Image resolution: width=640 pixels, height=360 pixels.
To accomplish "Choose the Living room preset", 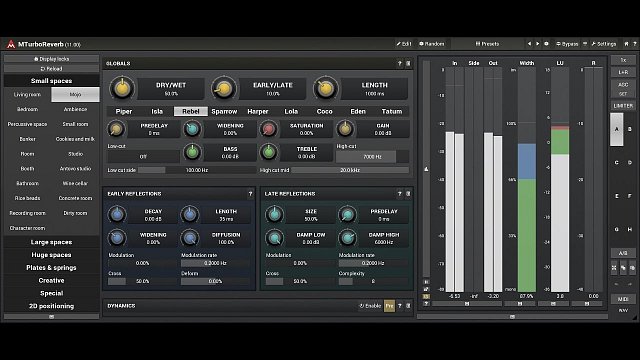I will tap(27, 95).
